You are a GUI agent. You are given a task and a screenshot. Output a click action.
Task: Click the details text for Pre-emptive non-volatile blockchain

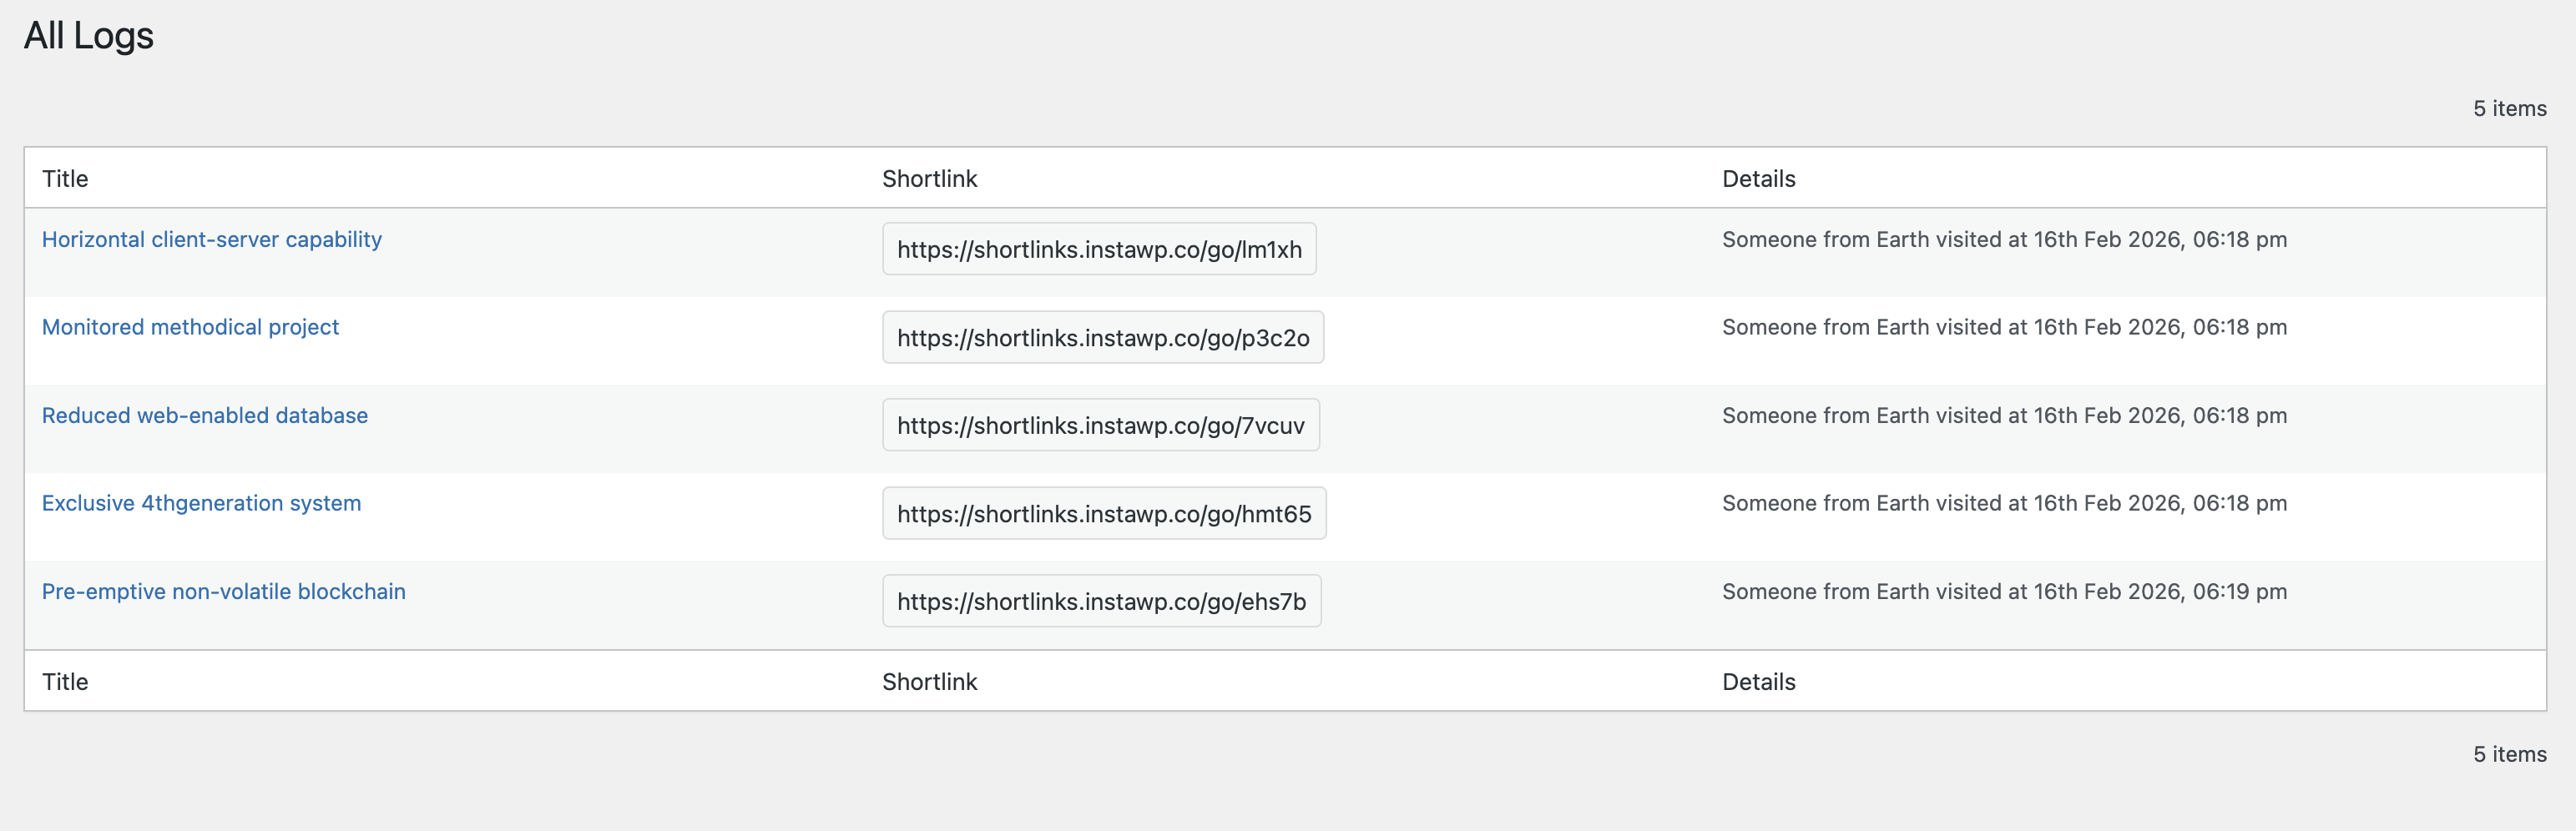(x=2004, y=591)
